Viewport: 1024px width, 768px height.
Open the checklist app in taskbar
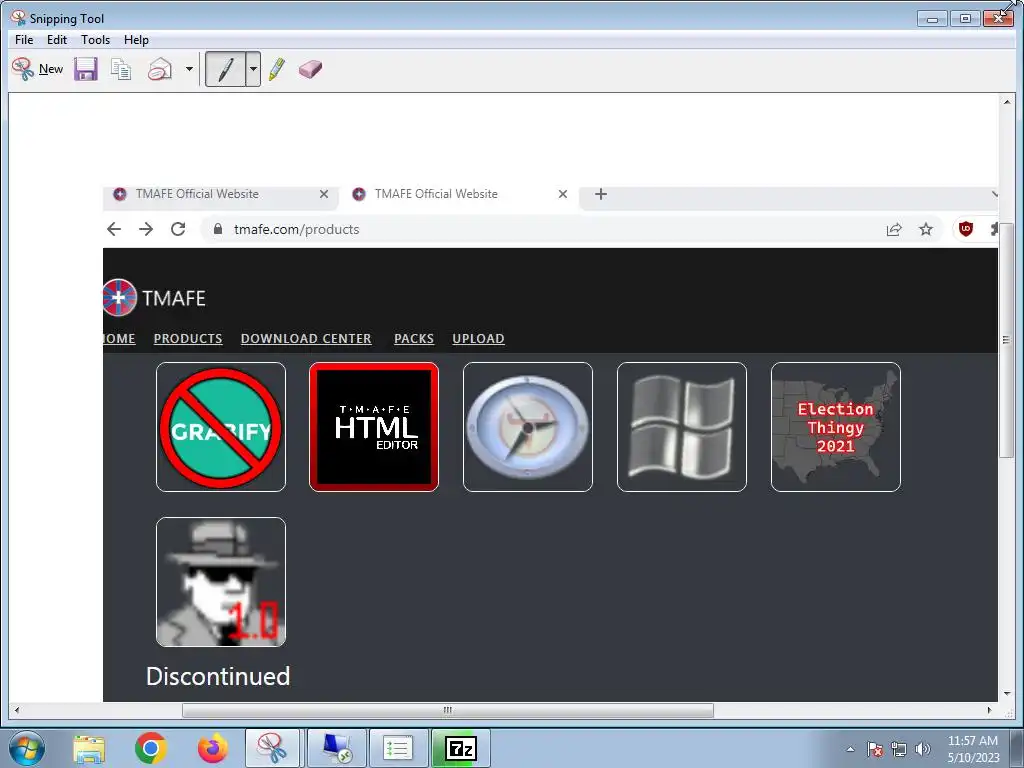(398, 748)
